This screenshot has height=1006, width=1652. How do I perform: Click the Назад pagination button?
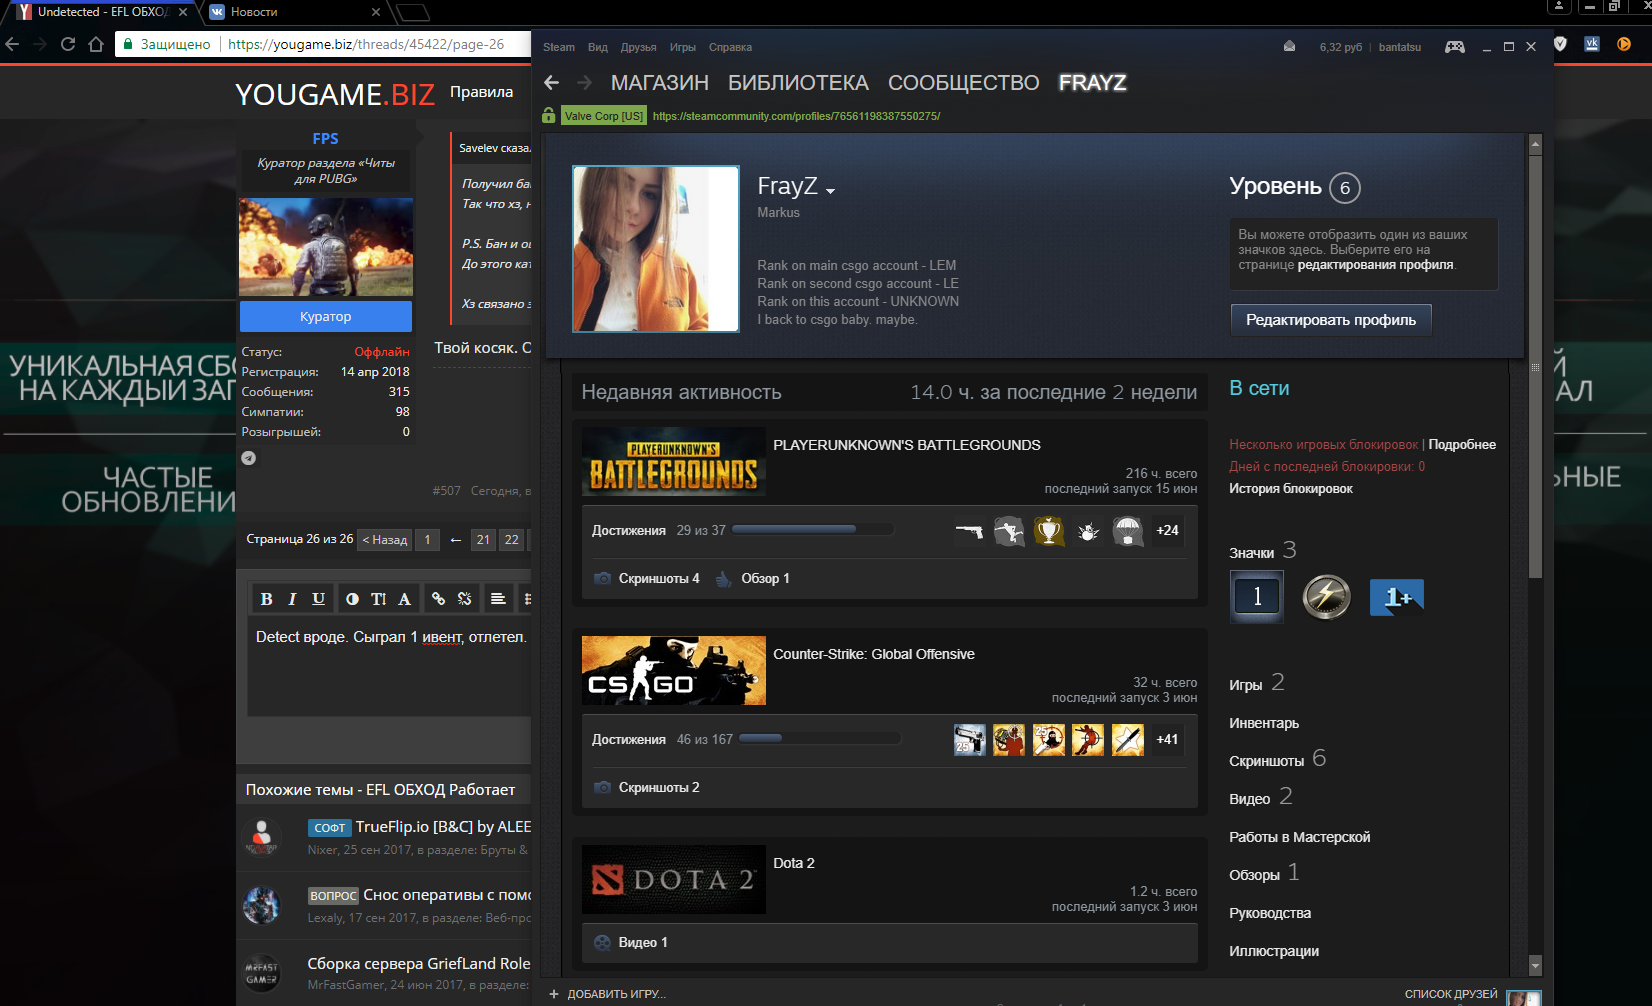point(384,540)
